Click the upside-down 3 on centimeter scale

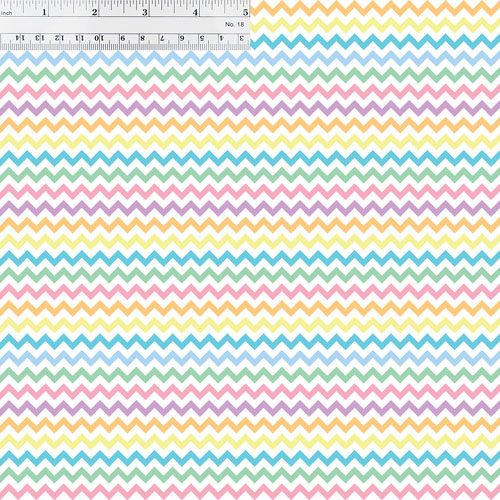[241, 38]
